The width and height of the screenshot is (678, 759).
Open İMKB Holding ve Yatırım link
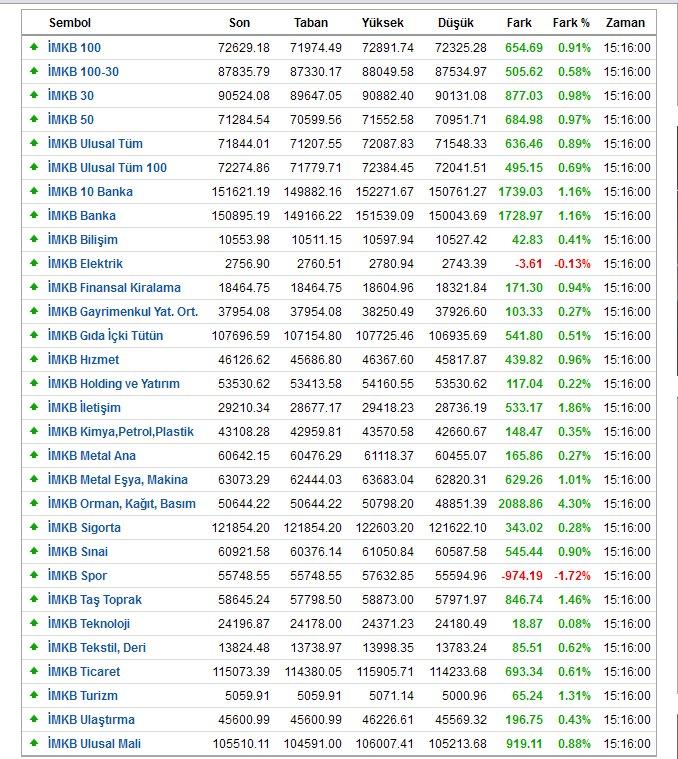pyautogui.click(x=114, y=383)
